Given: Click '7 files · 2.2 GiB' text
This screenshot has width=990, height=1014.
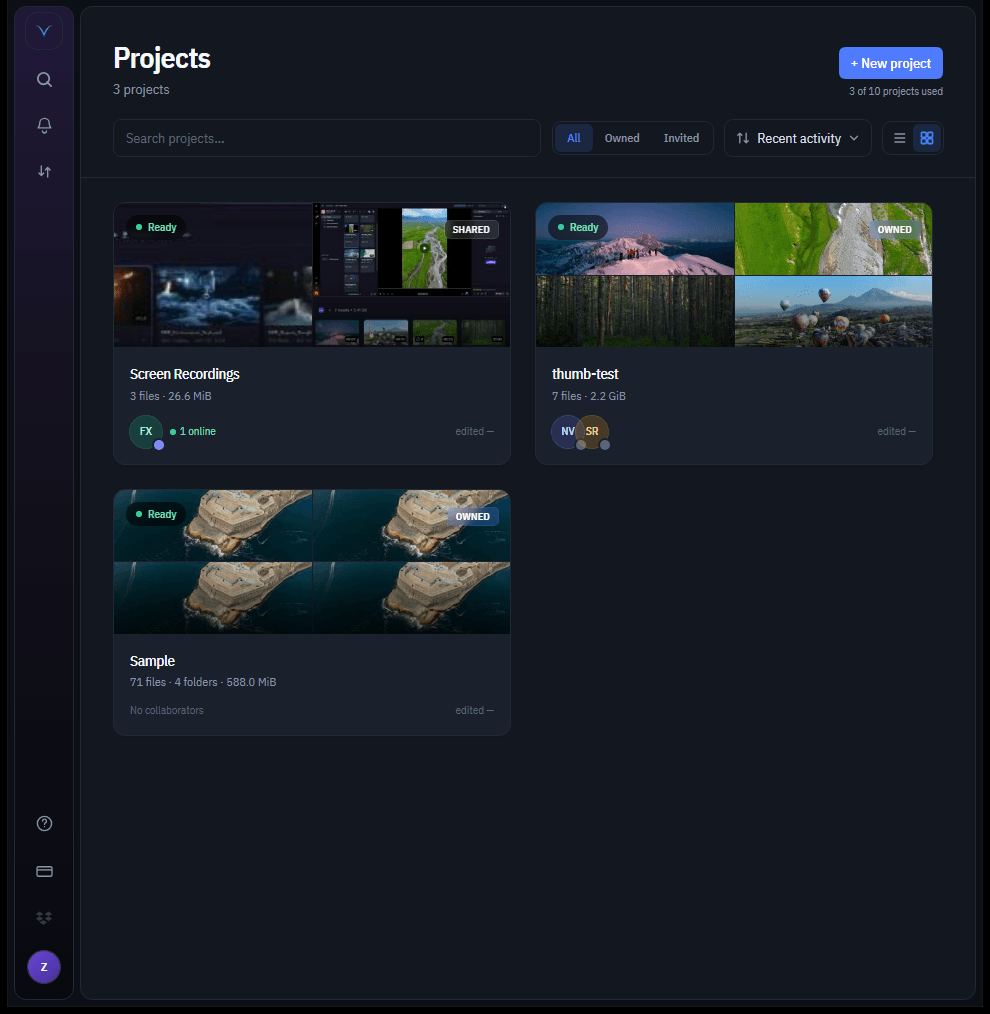Looking at the screenshot, I should [x=588, y=396].
